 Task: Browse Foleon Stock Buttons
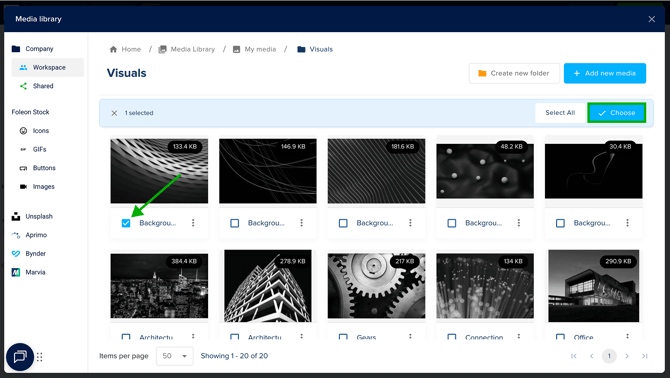pyautogui.click(x=38, y=168)
